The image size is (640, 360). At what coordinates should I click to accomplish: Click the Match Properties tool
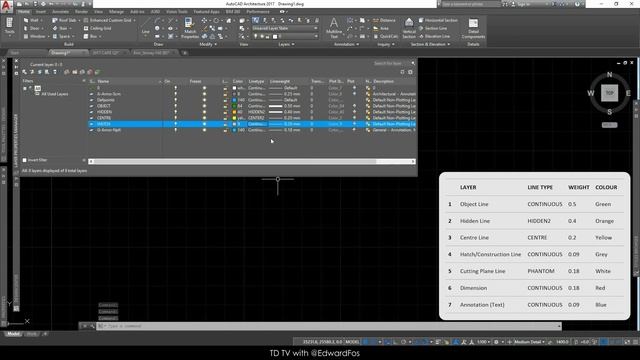pos(189,28)
